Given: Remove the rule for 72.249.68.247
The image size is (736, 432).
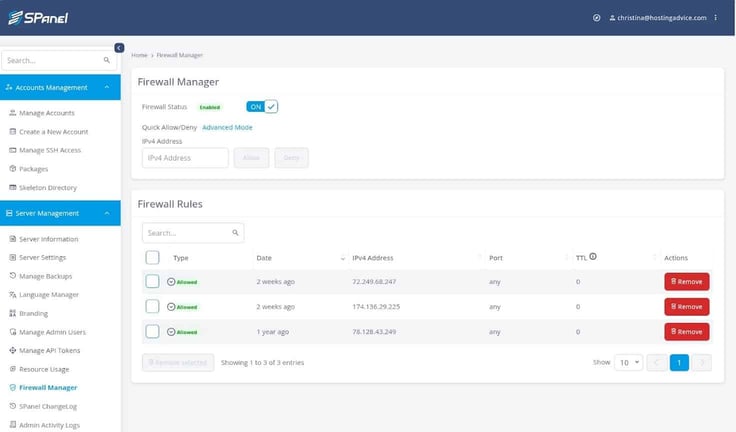Looking at the screenshot, I should (686, 282).
